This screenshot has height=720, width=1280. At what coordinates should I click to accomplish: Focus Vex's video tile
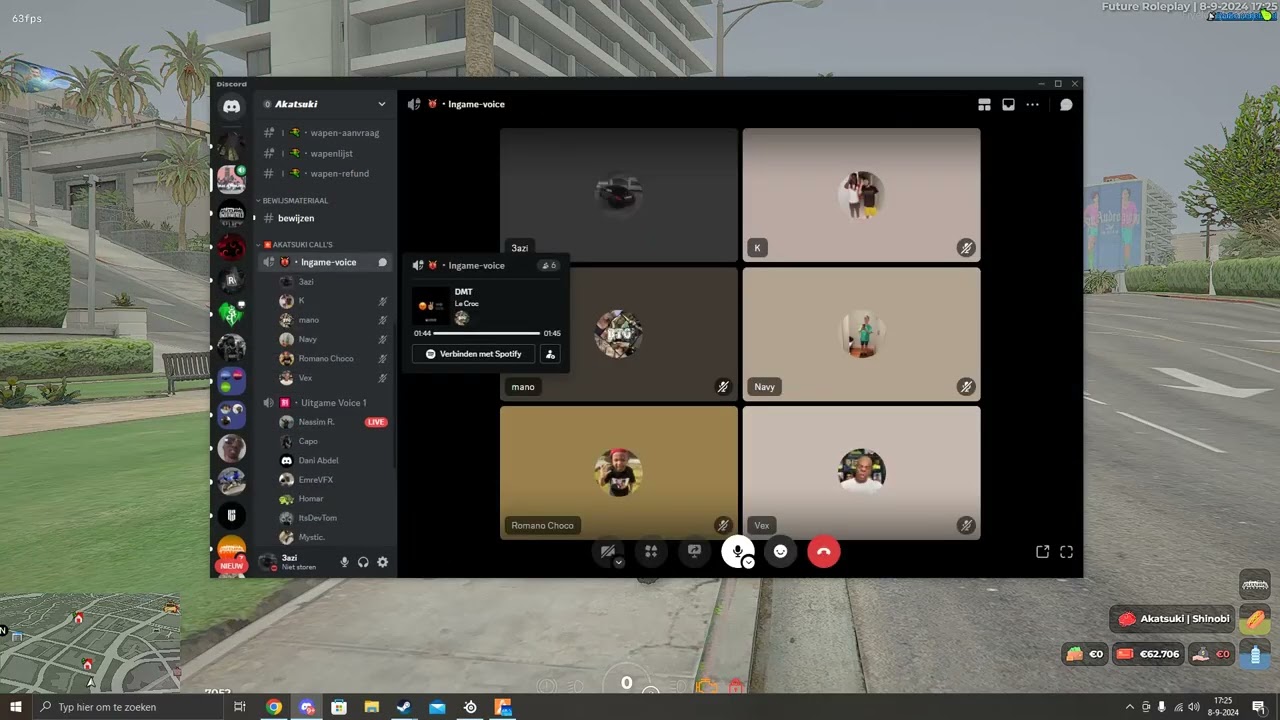[861, 473]
